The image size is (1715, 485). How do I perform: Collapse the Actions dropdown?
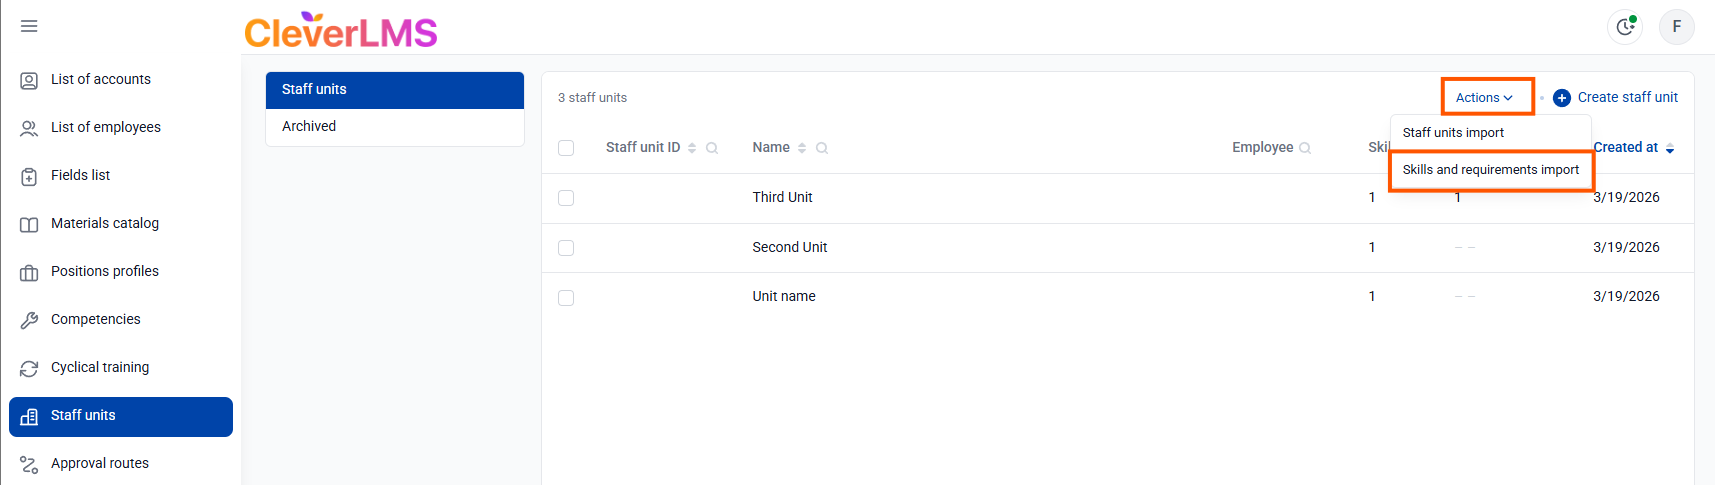tap(1485, 98)
